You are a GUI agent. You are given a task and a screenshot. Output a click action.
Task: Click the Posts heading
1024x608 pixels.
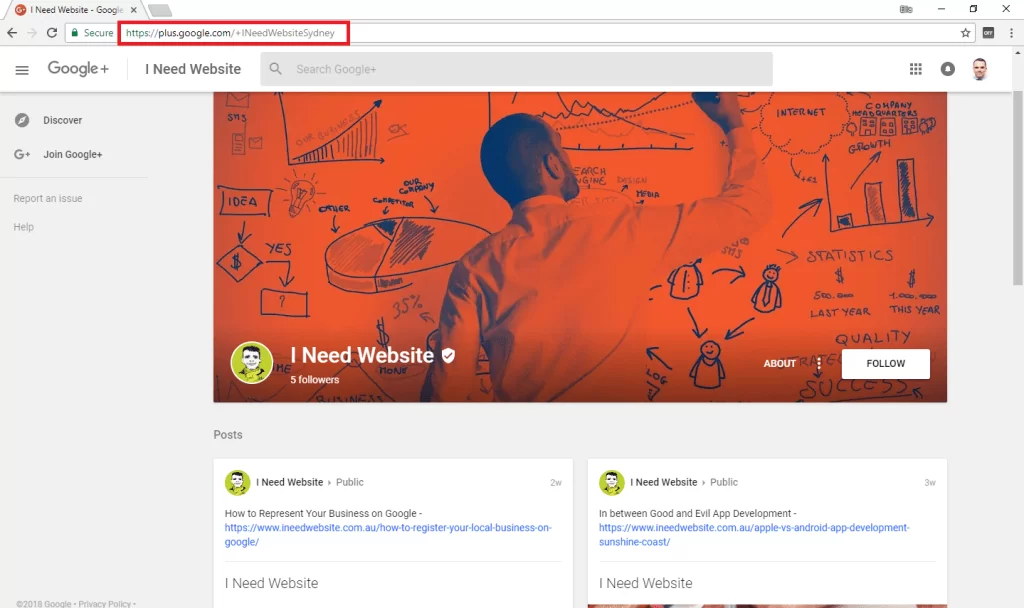click(x=228, y=435)
